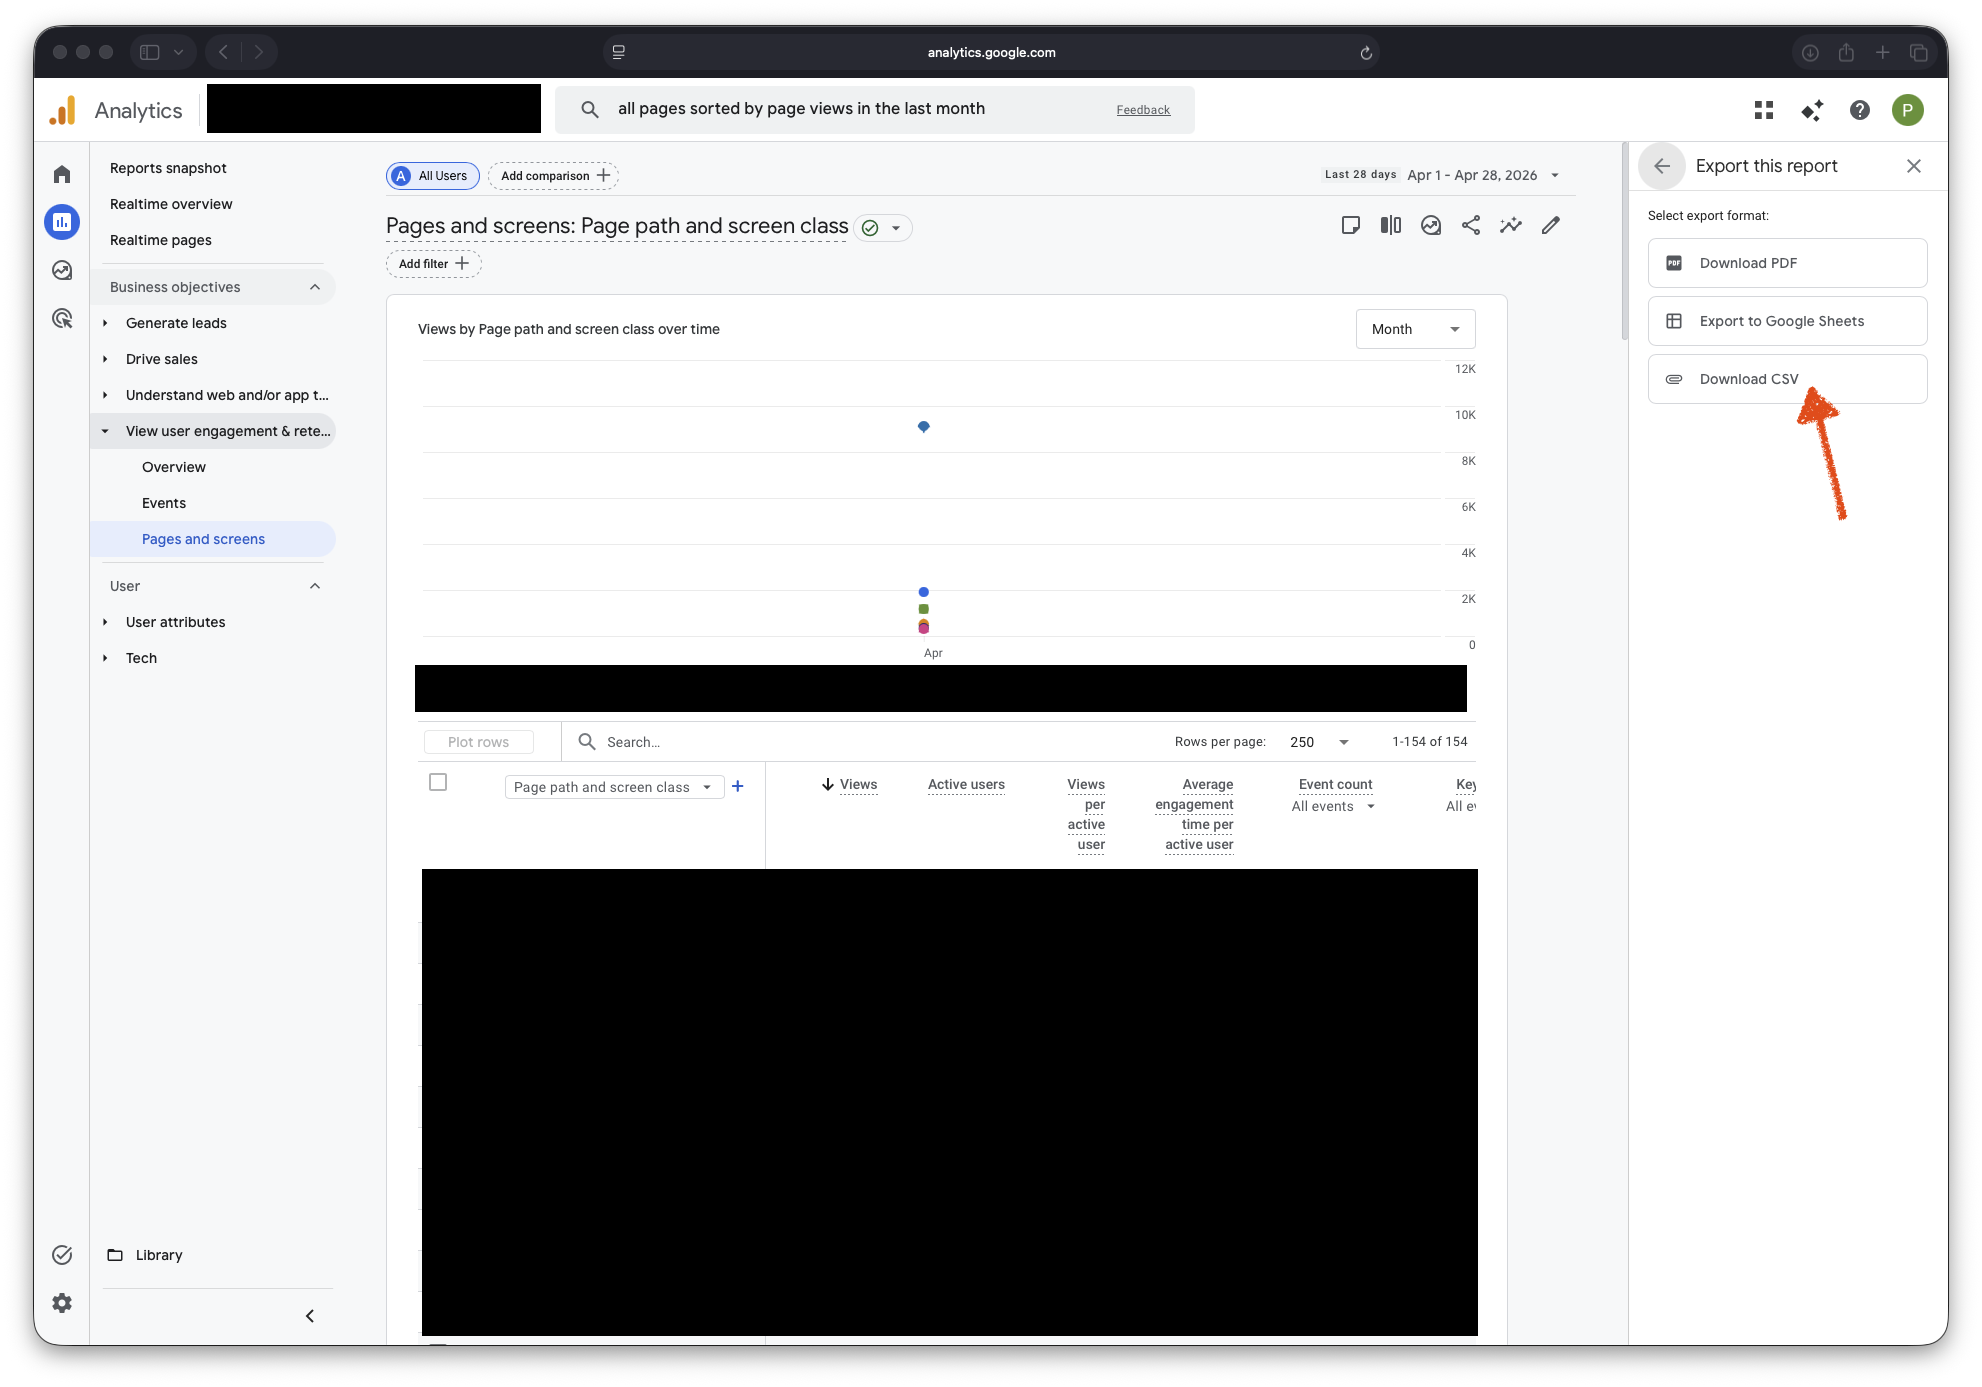Tick the select-all rows checkbox in the table header
The image size is (1982, 1387).
pyautogui.click(x=438, y=782)
